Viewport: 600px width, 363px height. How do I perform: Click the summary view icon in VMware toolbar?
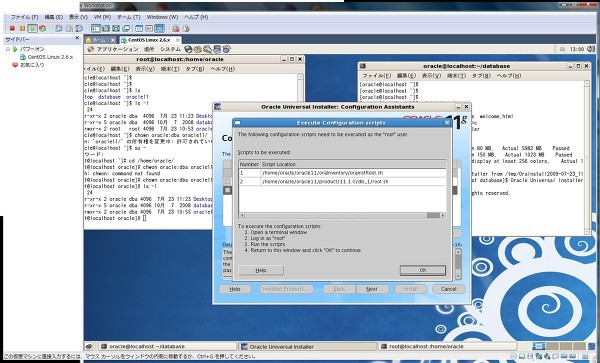pyautogui.click(x=139, y=28)
